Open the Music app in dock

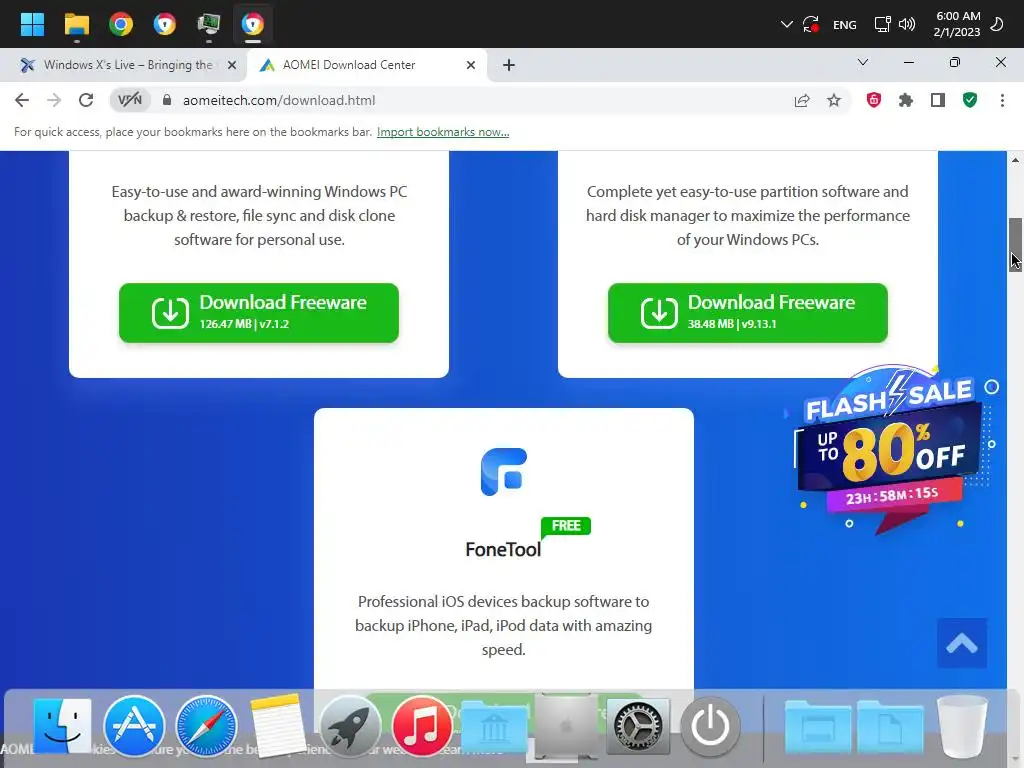[x=422, y=726]
